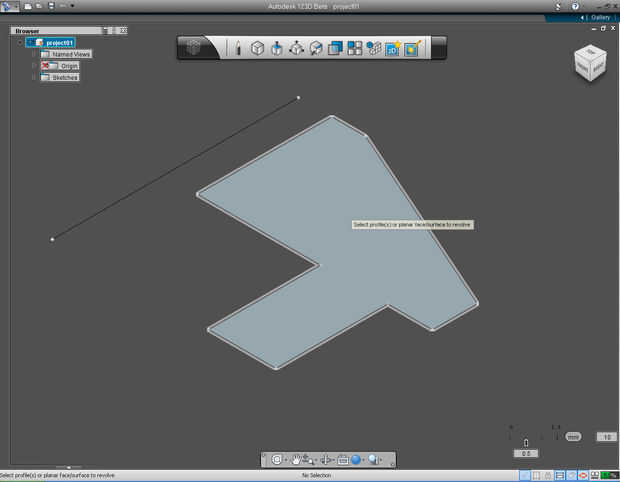Click the Combine overlapping squares icon
This screenshot has height=482, width=620.
tap(335, 48)
